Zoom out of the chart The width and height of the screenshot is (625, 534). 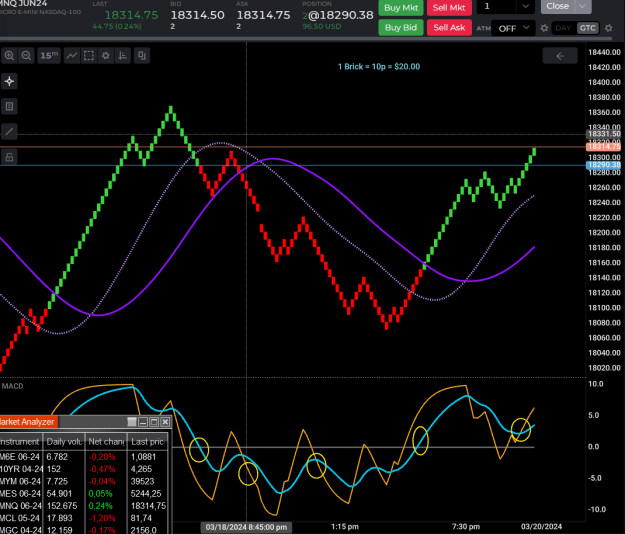pyautogui.click(x=26, y=55)
